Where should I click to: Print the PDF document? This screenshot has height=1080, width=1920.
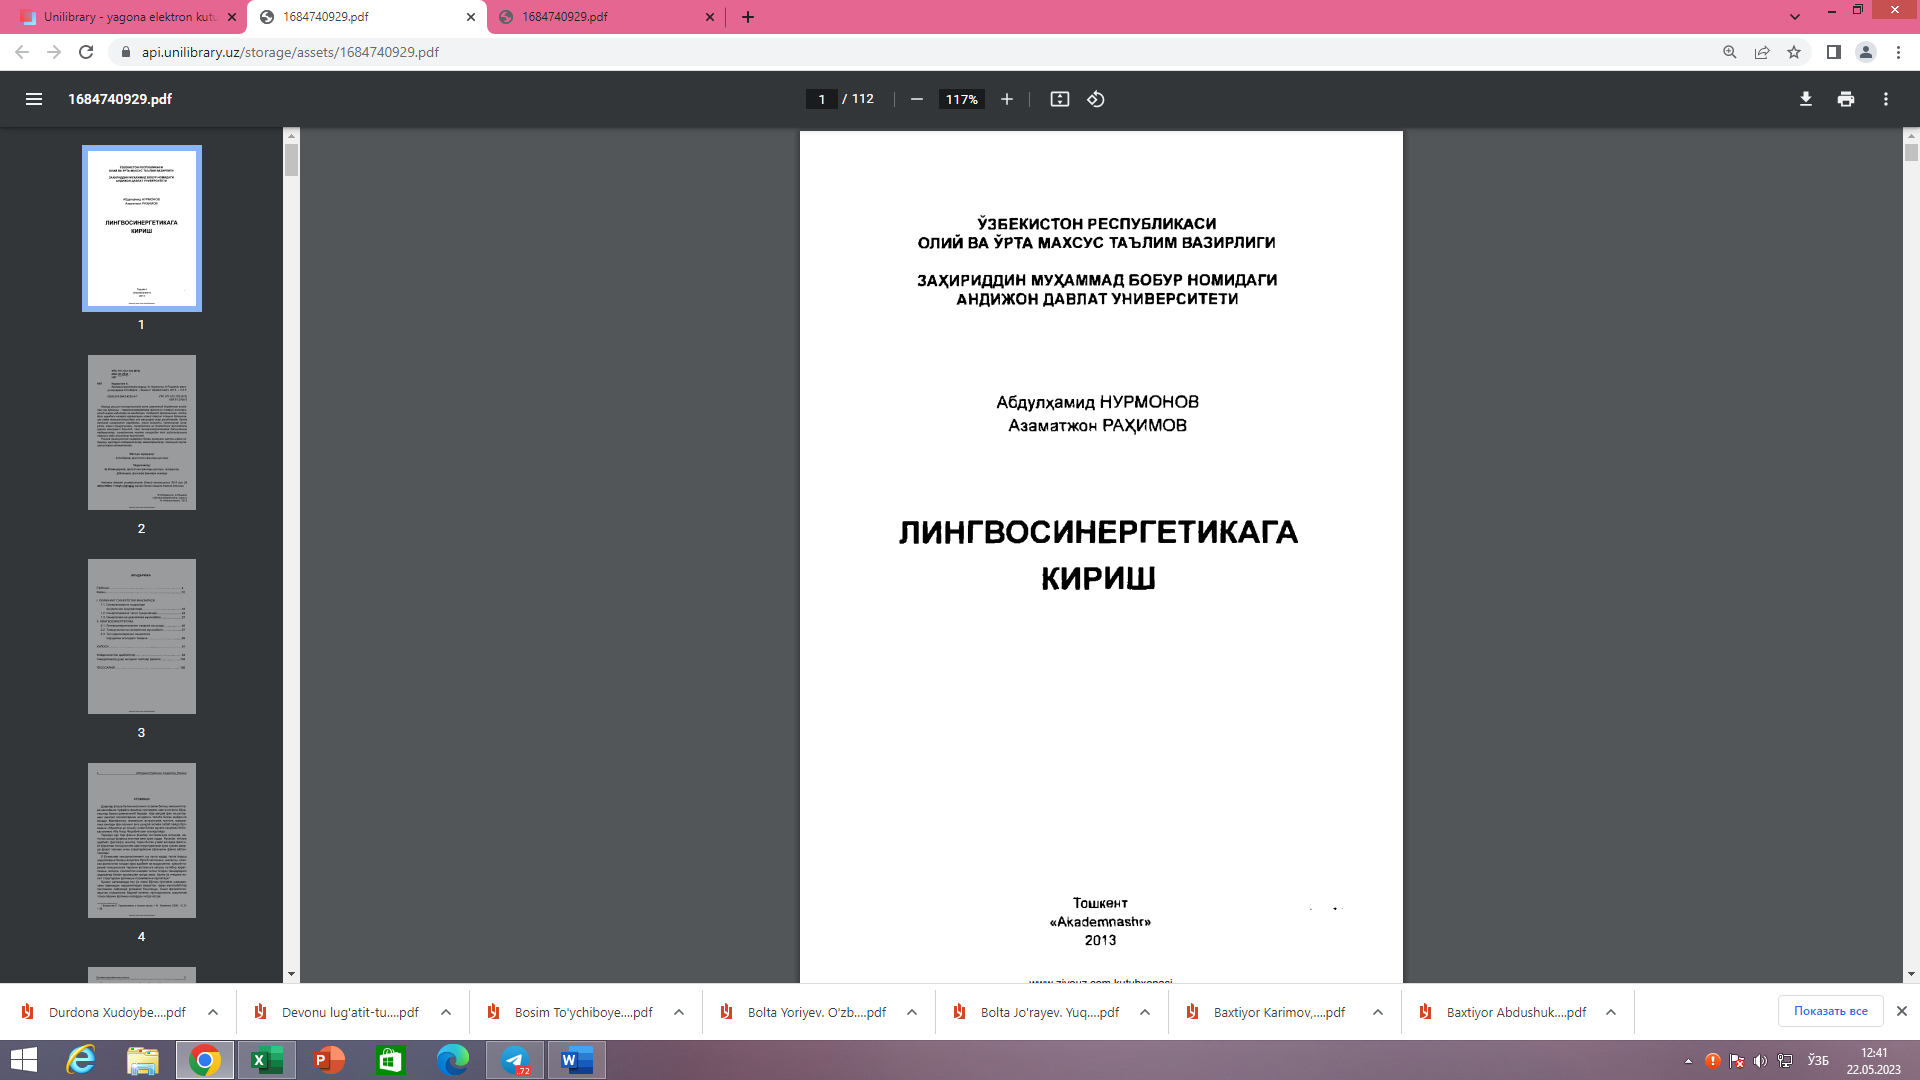[x=1845, y=99]
